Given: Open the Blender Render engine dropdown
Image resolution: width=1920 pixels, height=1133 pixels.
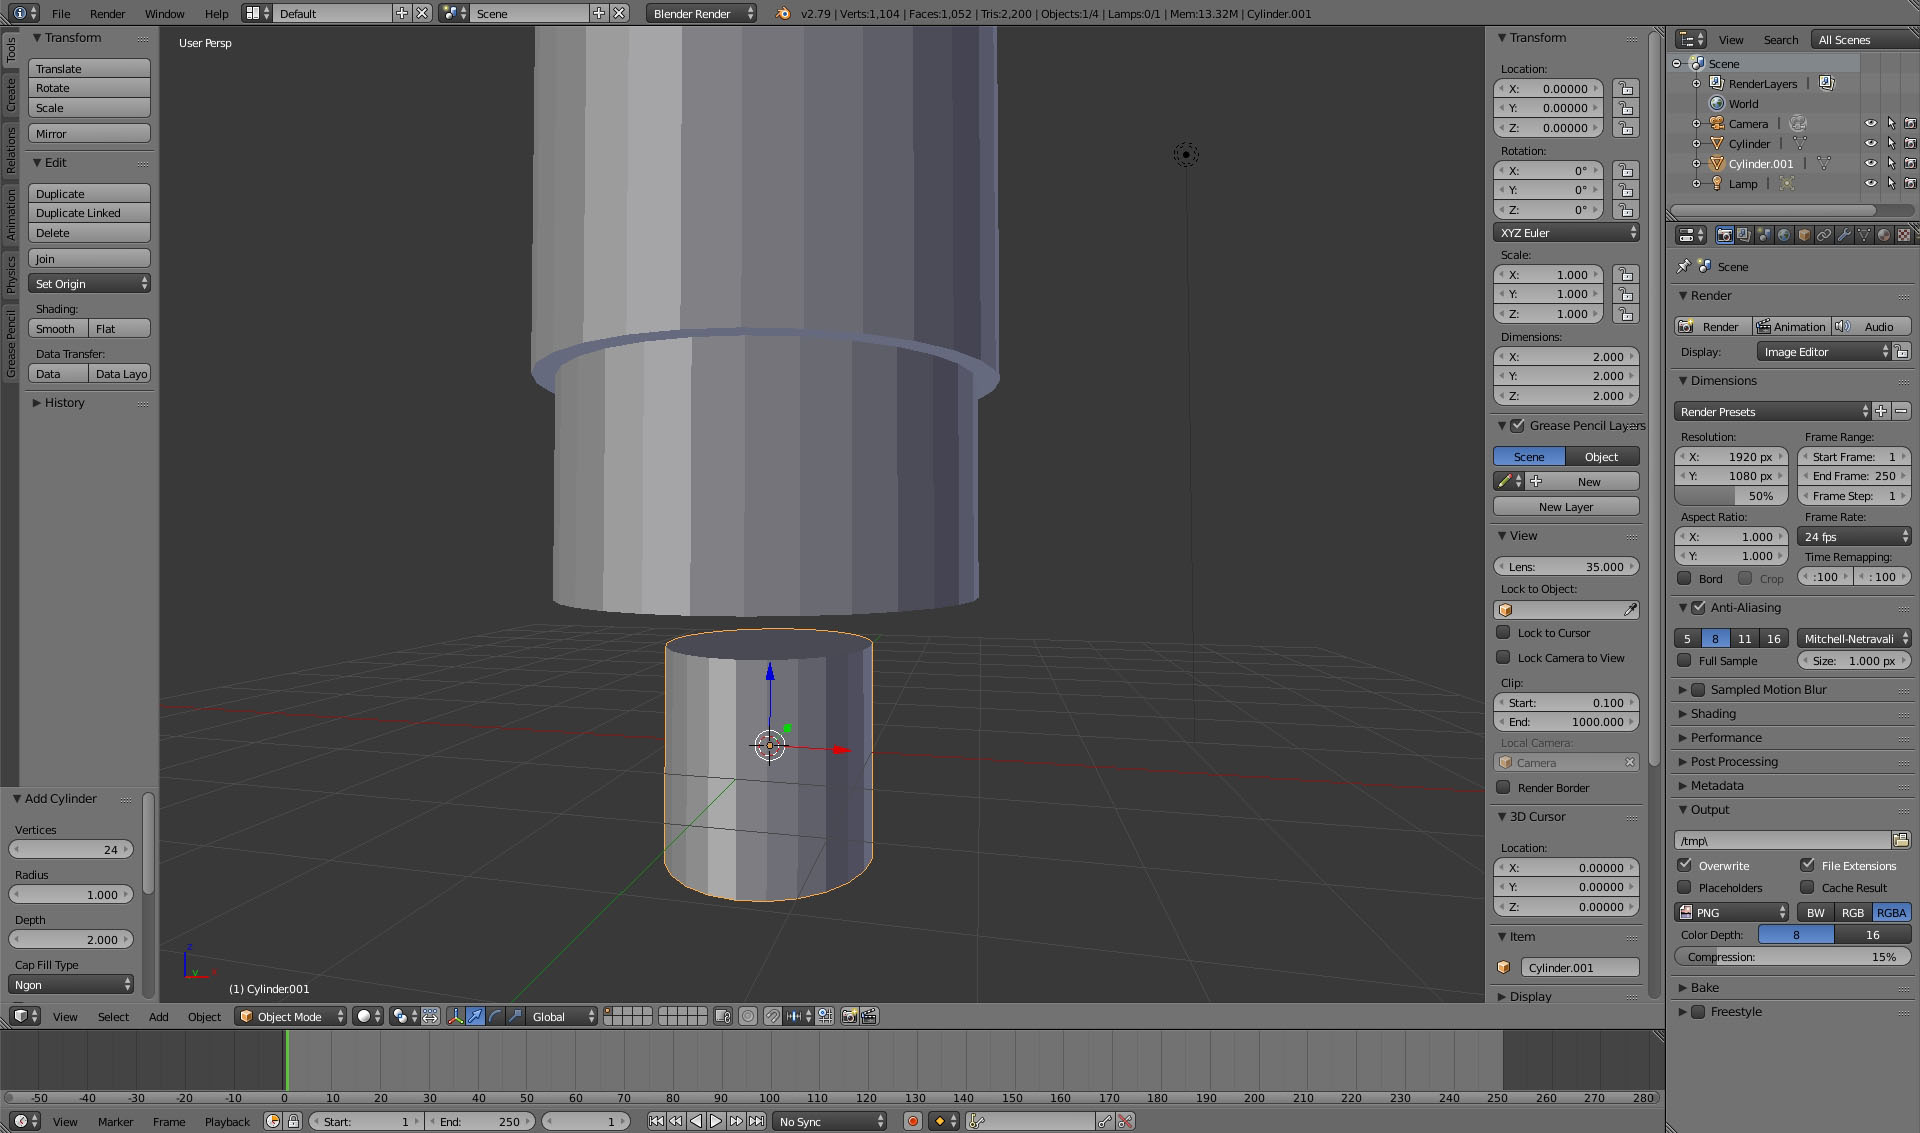Looking at the screenshot, I should (701, 13).
